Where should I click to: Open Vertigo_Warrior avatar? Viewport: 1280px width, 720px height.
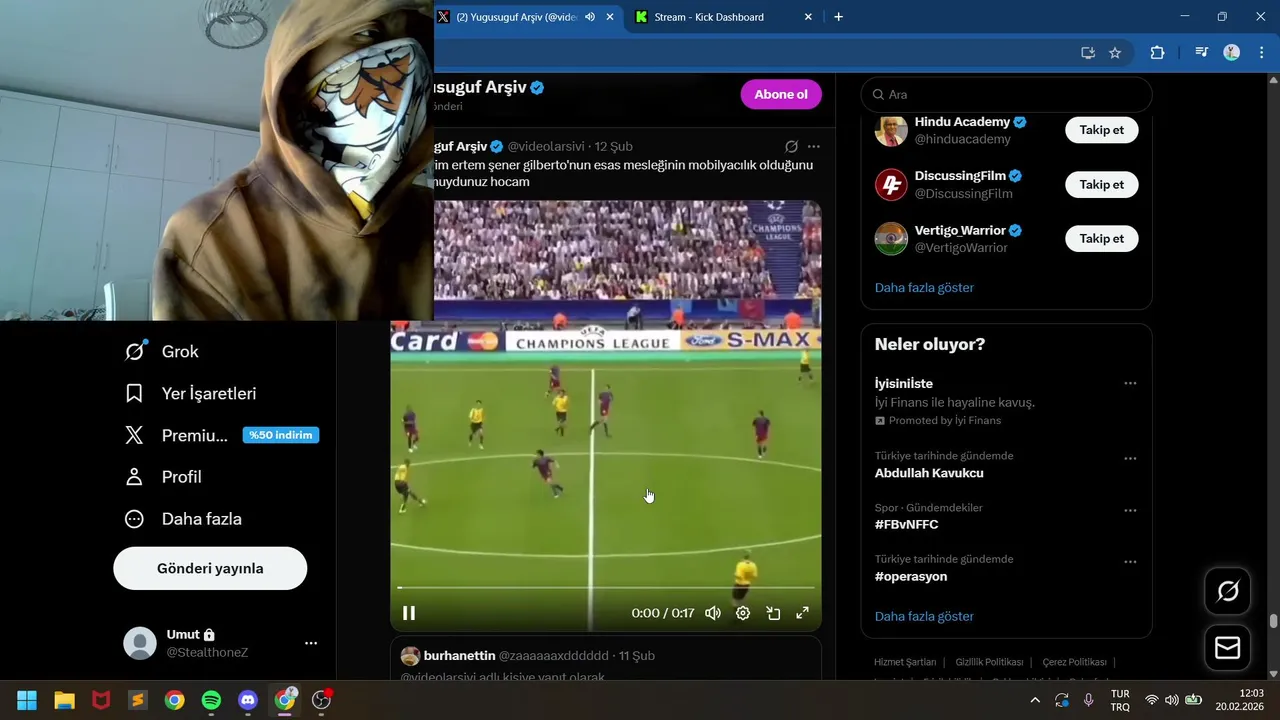pyautogui.click(x=891, y=238)
